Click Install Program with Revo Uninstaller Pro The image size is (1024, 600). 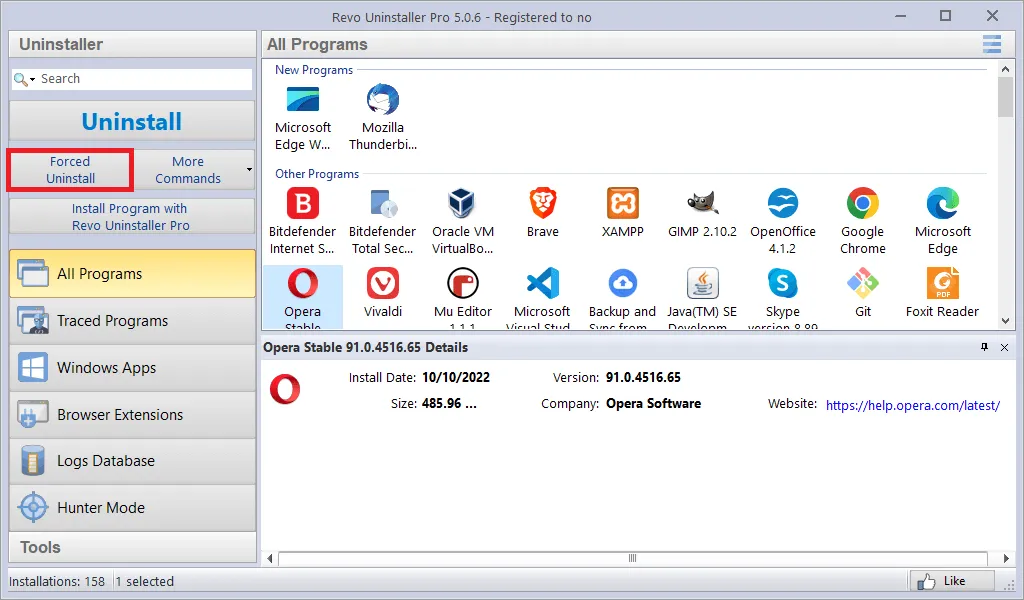point(132,216)
